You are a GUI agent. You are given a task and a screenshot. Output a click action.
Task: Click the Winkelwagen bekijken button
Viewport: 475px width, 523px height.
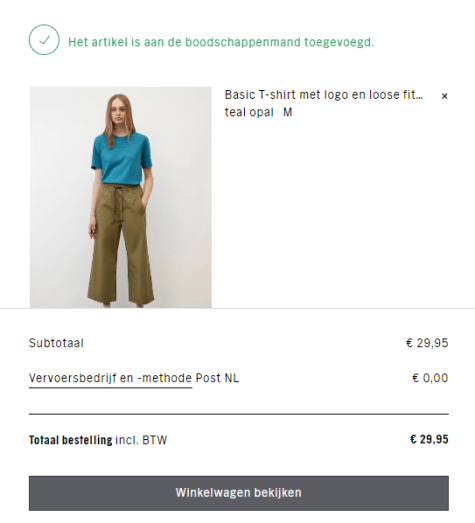[239, 493]
